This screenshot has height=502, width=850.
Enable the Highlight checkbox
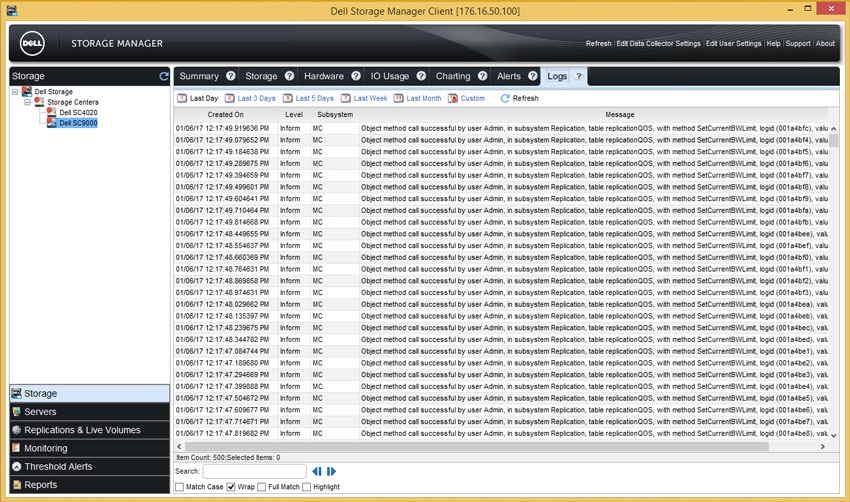tap(307, 487)
